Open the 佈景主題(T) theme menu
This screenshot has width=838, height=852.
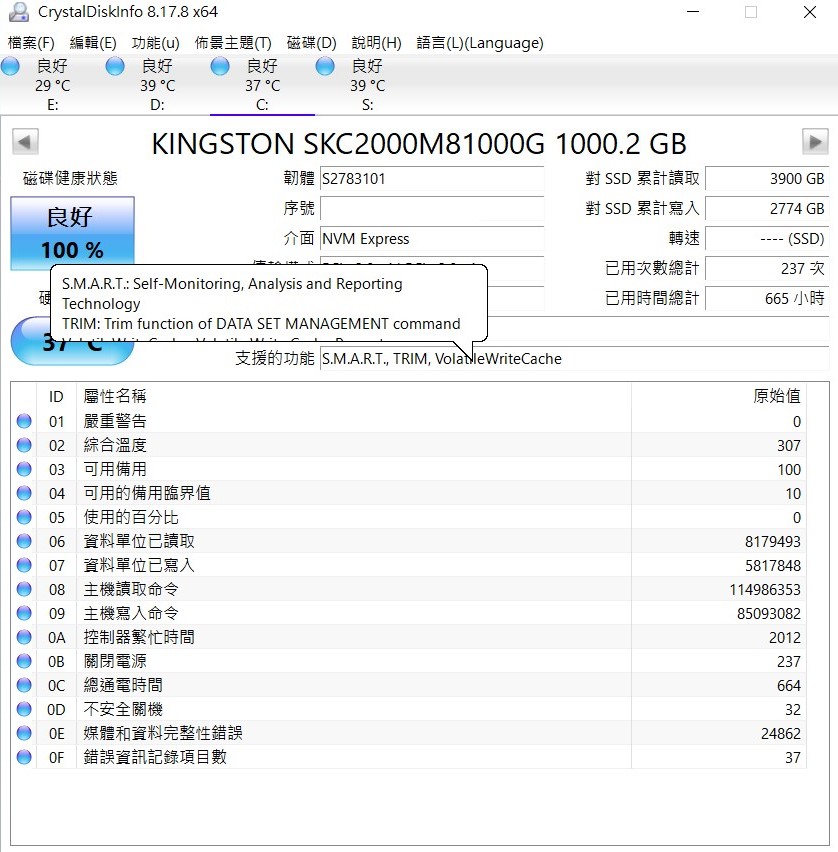[x=232, y=42]
